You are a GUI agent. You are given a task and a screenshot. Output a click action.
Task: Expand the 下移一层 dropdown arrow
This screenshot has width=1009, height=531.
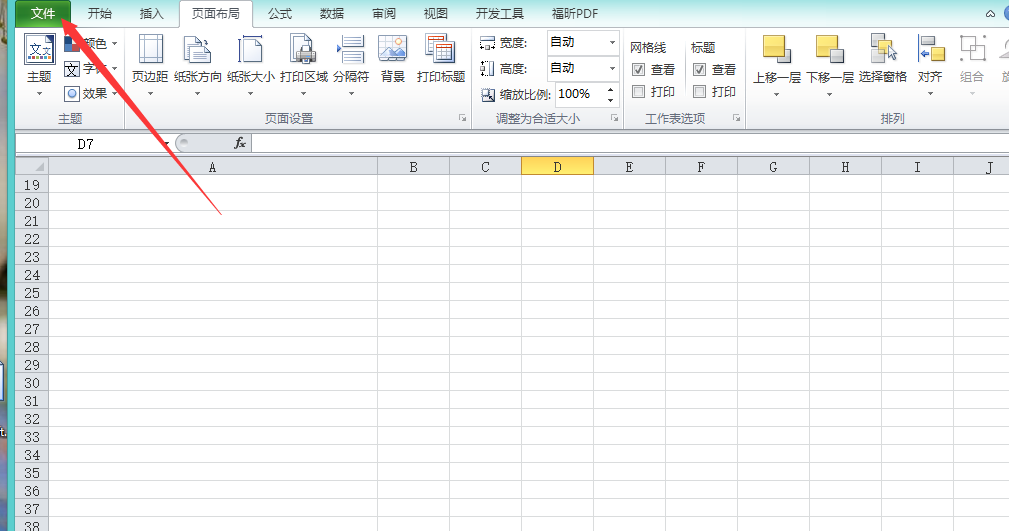(x=829, y=95)
